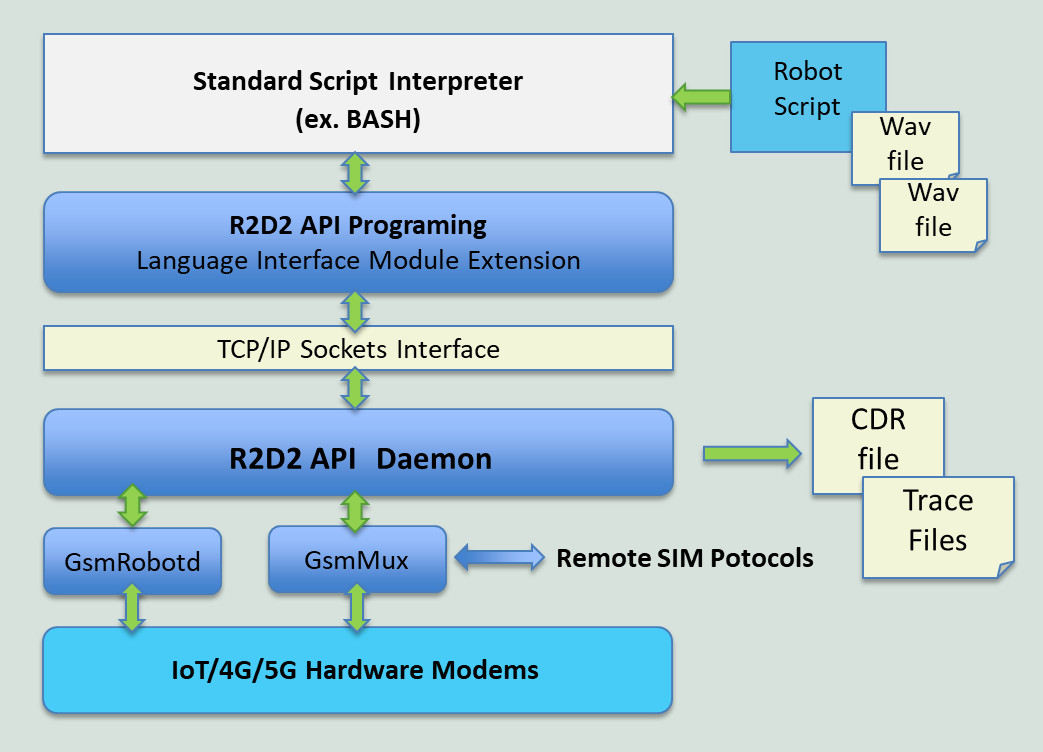Click arrow between Sockets Interface and Daemon
1043x752 pixels.
[x=355, y=388]
